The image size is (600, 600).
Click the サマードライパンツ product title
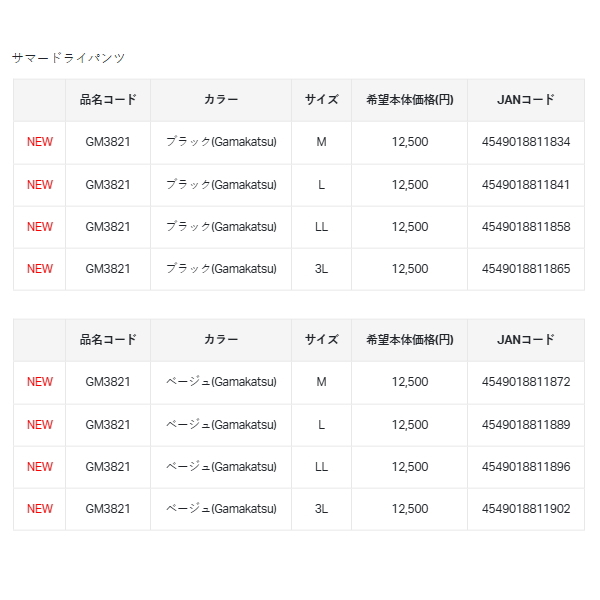click(69, 58)
